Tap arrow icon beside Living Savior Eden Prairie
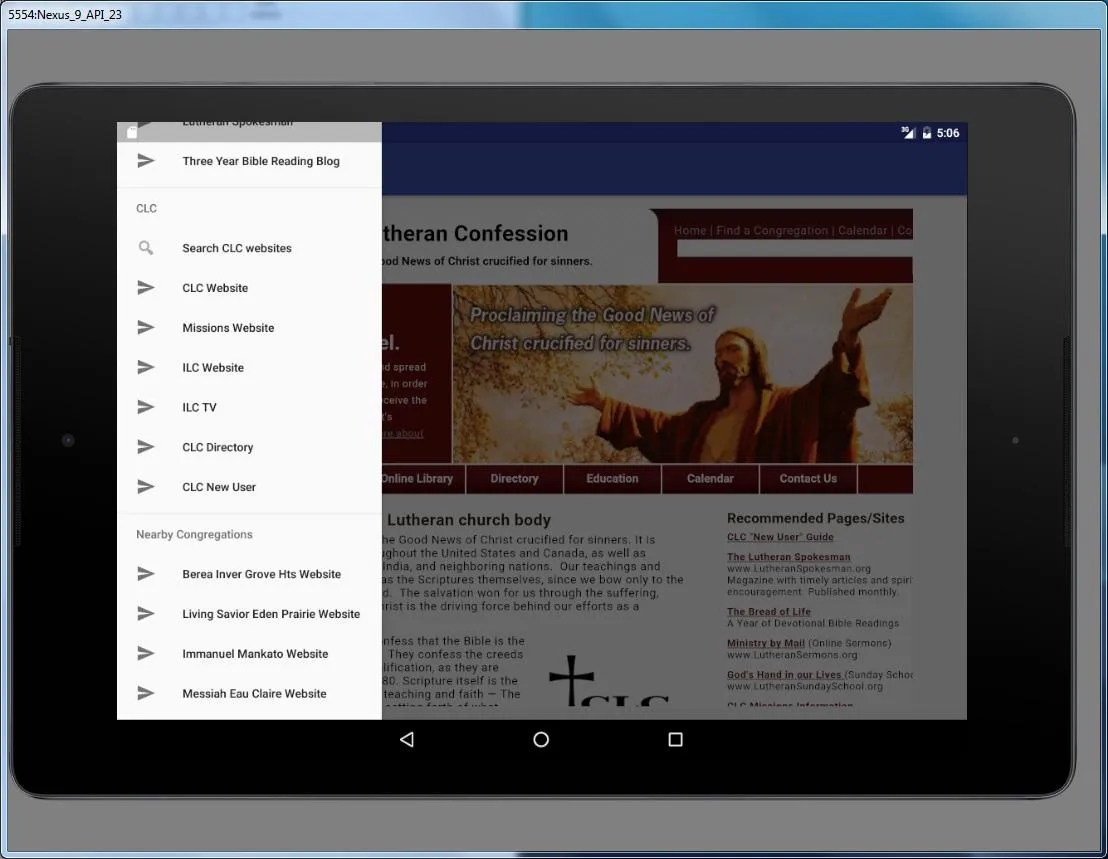Viewport: 1108px width, 859px height. coord(146,613)
